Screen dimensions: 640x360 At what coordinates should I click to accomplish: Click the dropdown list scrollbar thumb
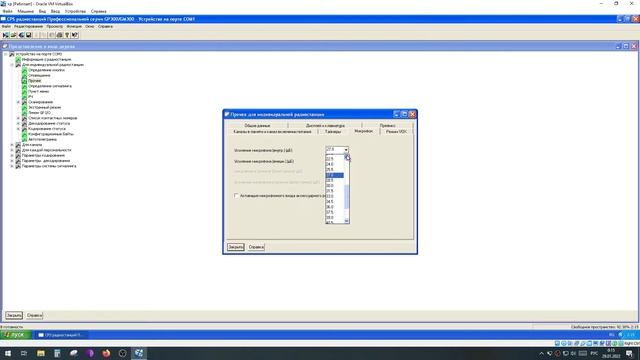tap(347, 197)
